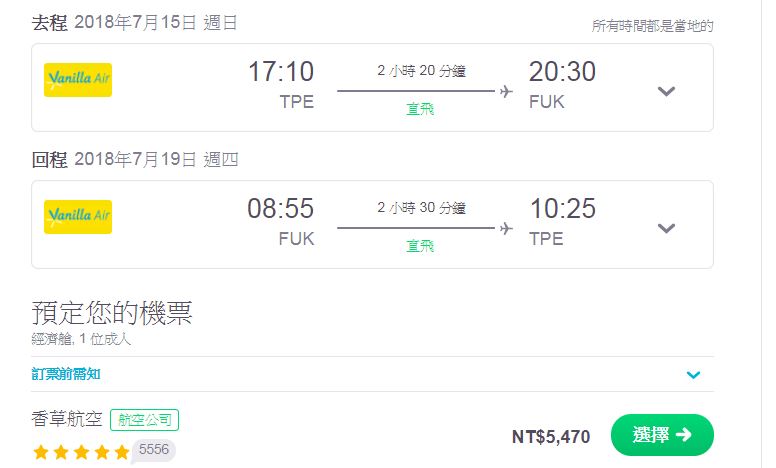Click the return 直飛 label
The image size is (776, 468).
pyautogui.click(x=420, y=246)
